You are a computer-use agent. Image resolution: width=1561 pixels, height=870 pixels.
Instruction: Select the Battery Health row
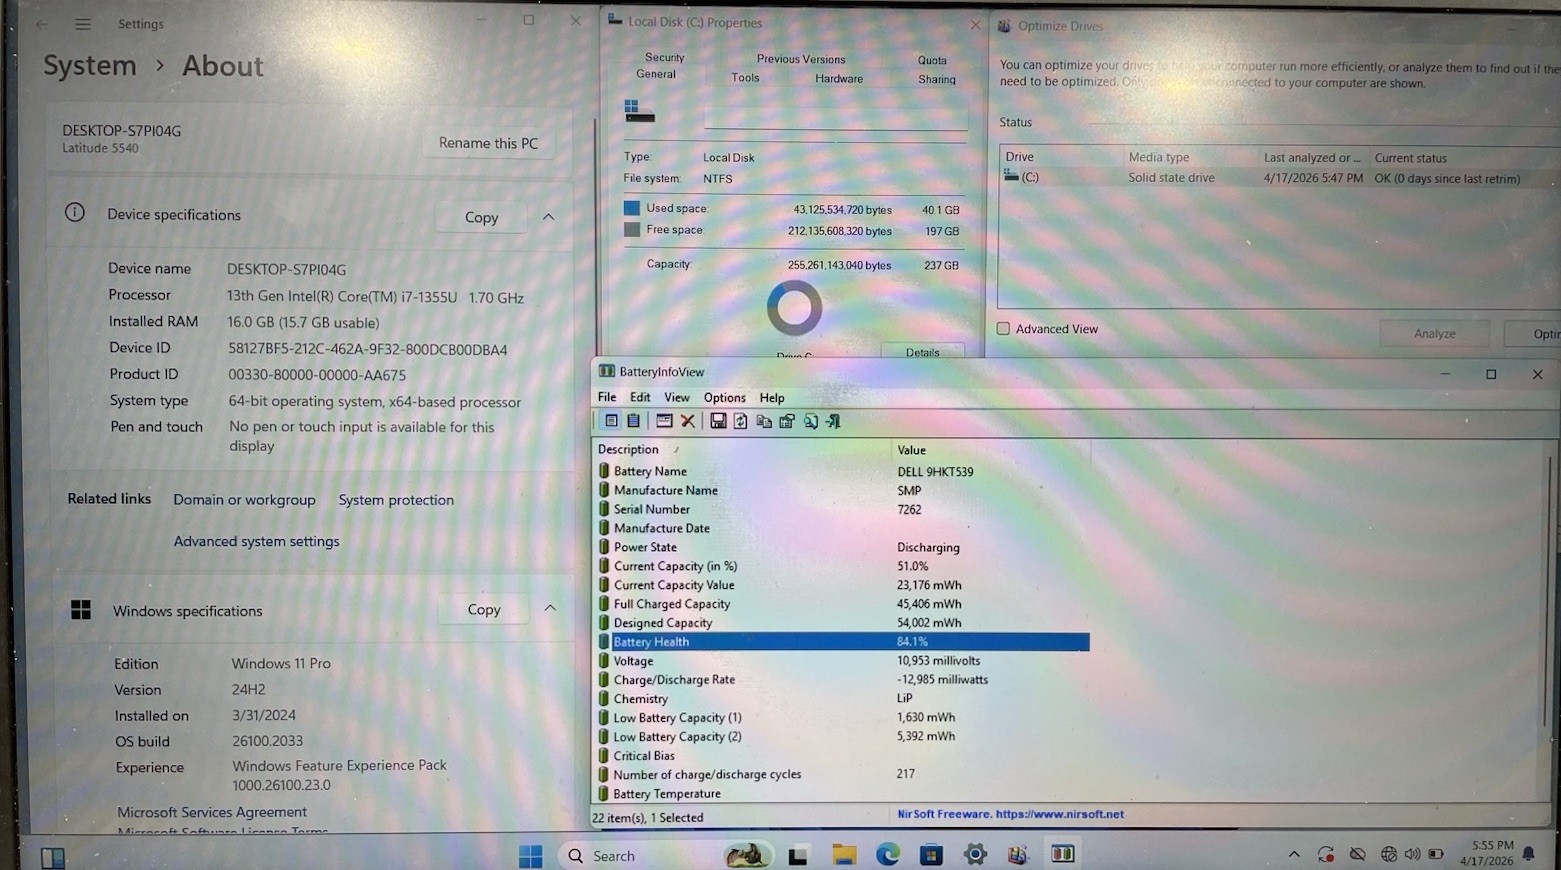coord(843,642)
